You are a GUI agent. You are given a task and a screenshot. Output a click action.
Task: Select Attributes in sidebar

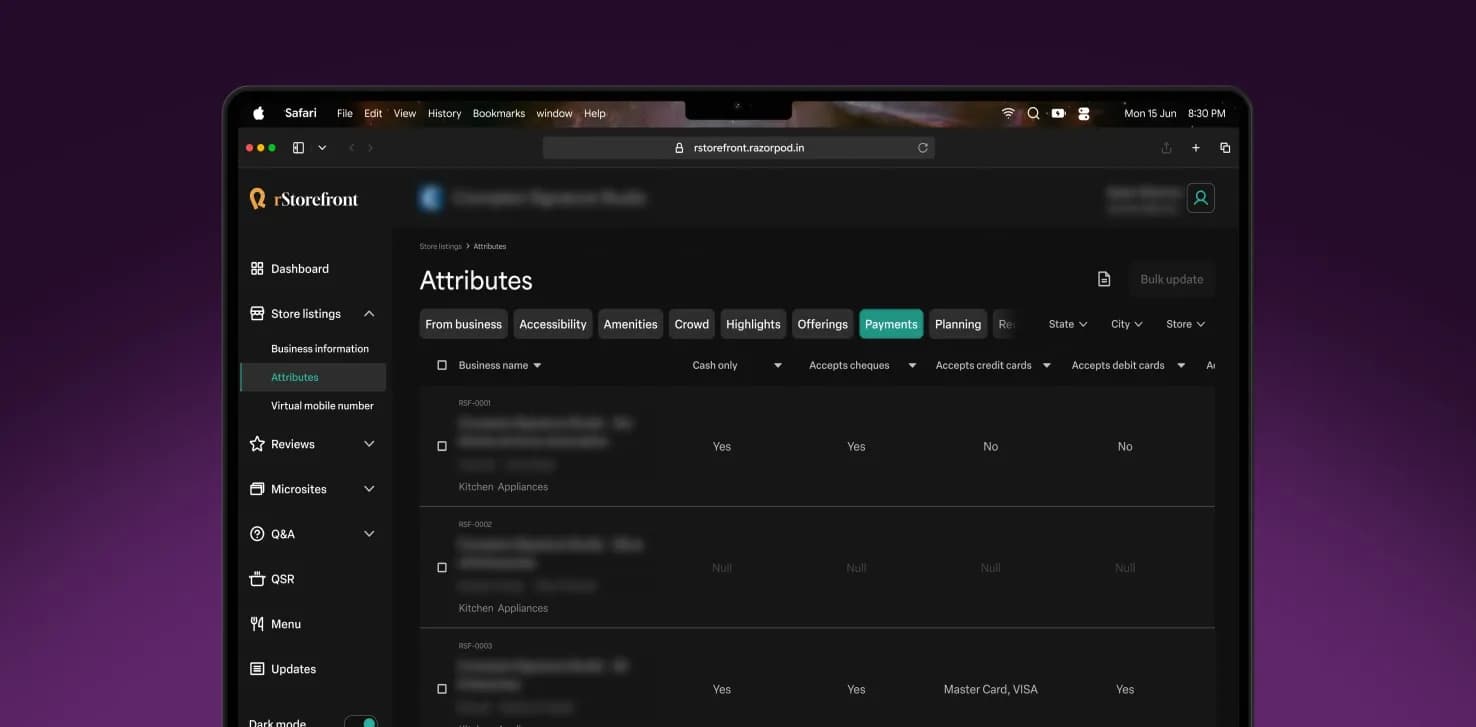coord(313,377)
